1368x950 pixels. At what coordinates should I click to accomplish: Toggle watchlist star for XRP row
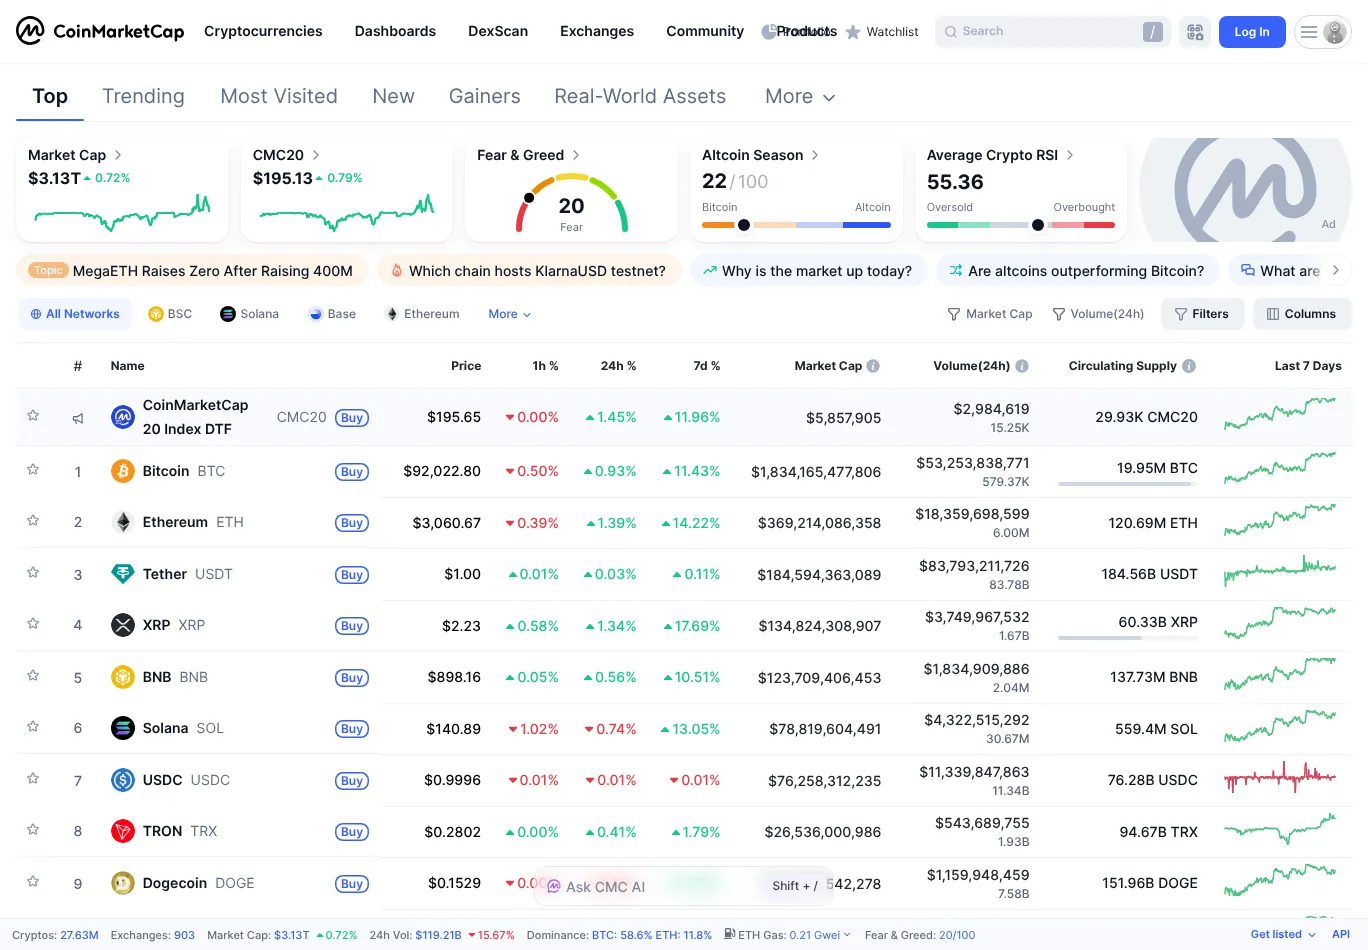click(x=33, y=624)
